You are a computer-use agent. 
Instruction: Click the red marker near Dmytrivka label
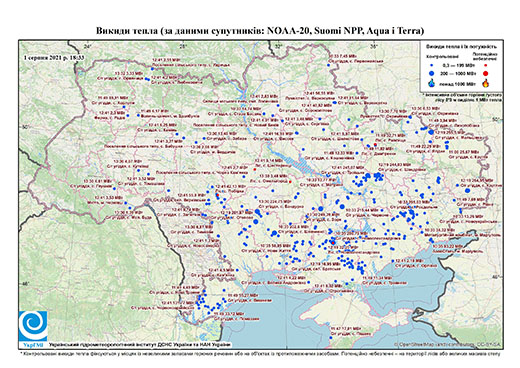point(375,144)
